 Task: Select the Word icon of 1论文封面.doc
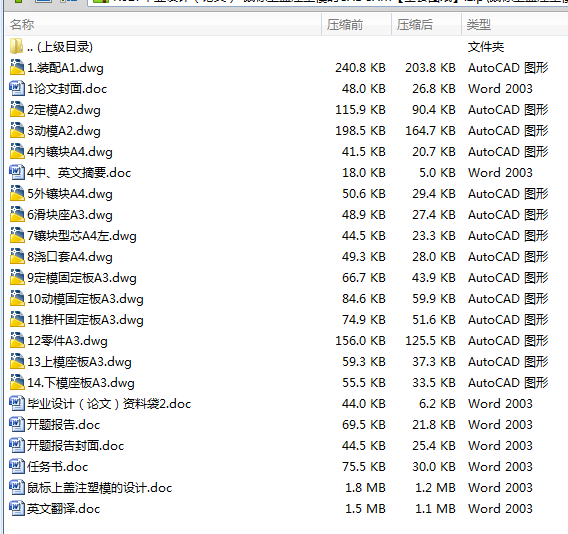[17, 88]
